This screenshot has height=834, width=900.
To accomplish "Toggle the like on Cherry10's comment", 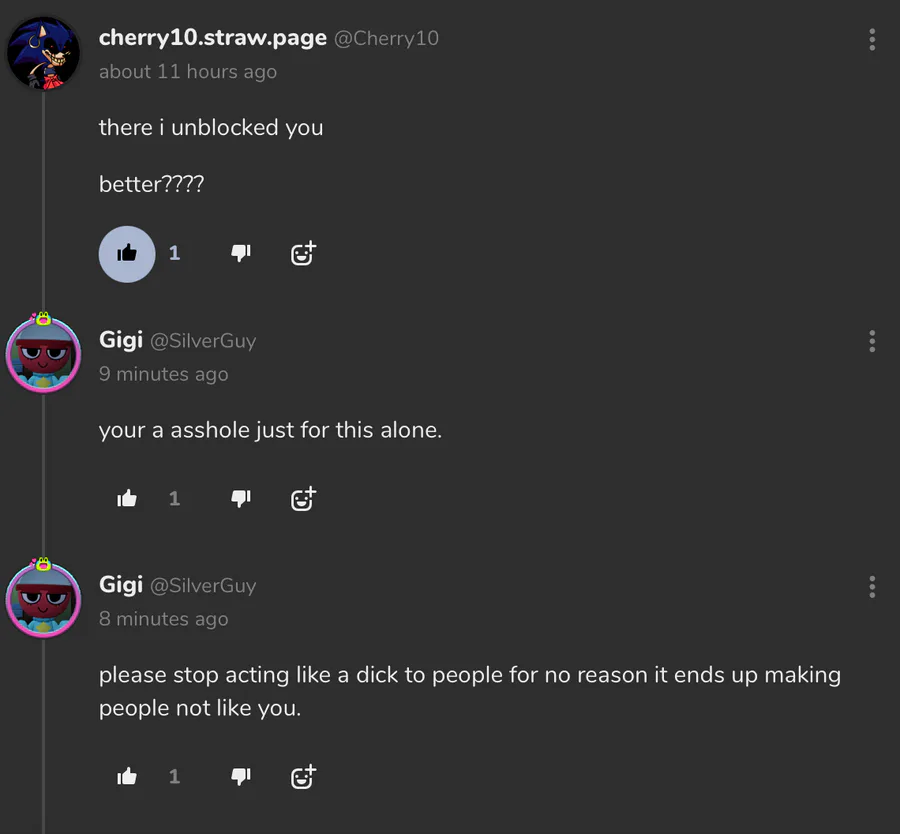I will point(127,254).
